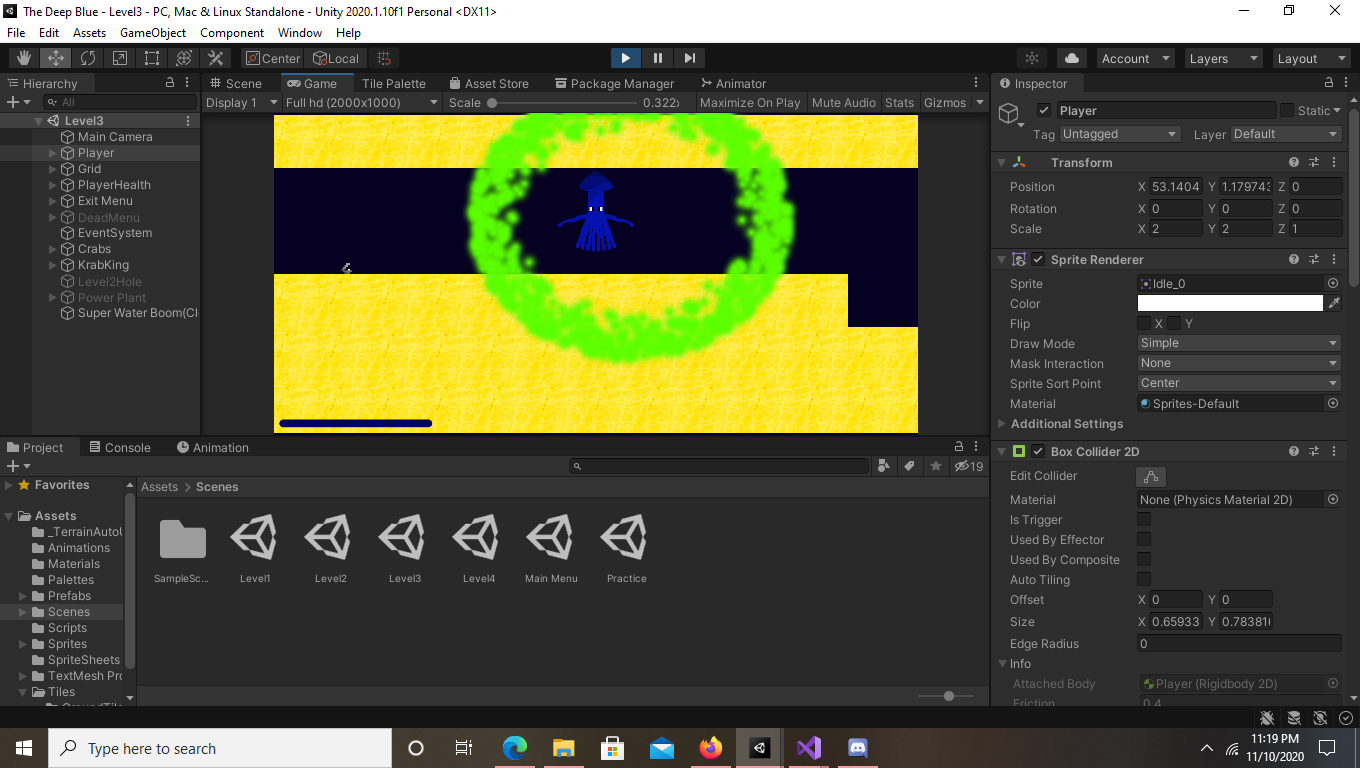Click the Gizmos button
Screen dimensions: 1360x768
coord(945,102)
